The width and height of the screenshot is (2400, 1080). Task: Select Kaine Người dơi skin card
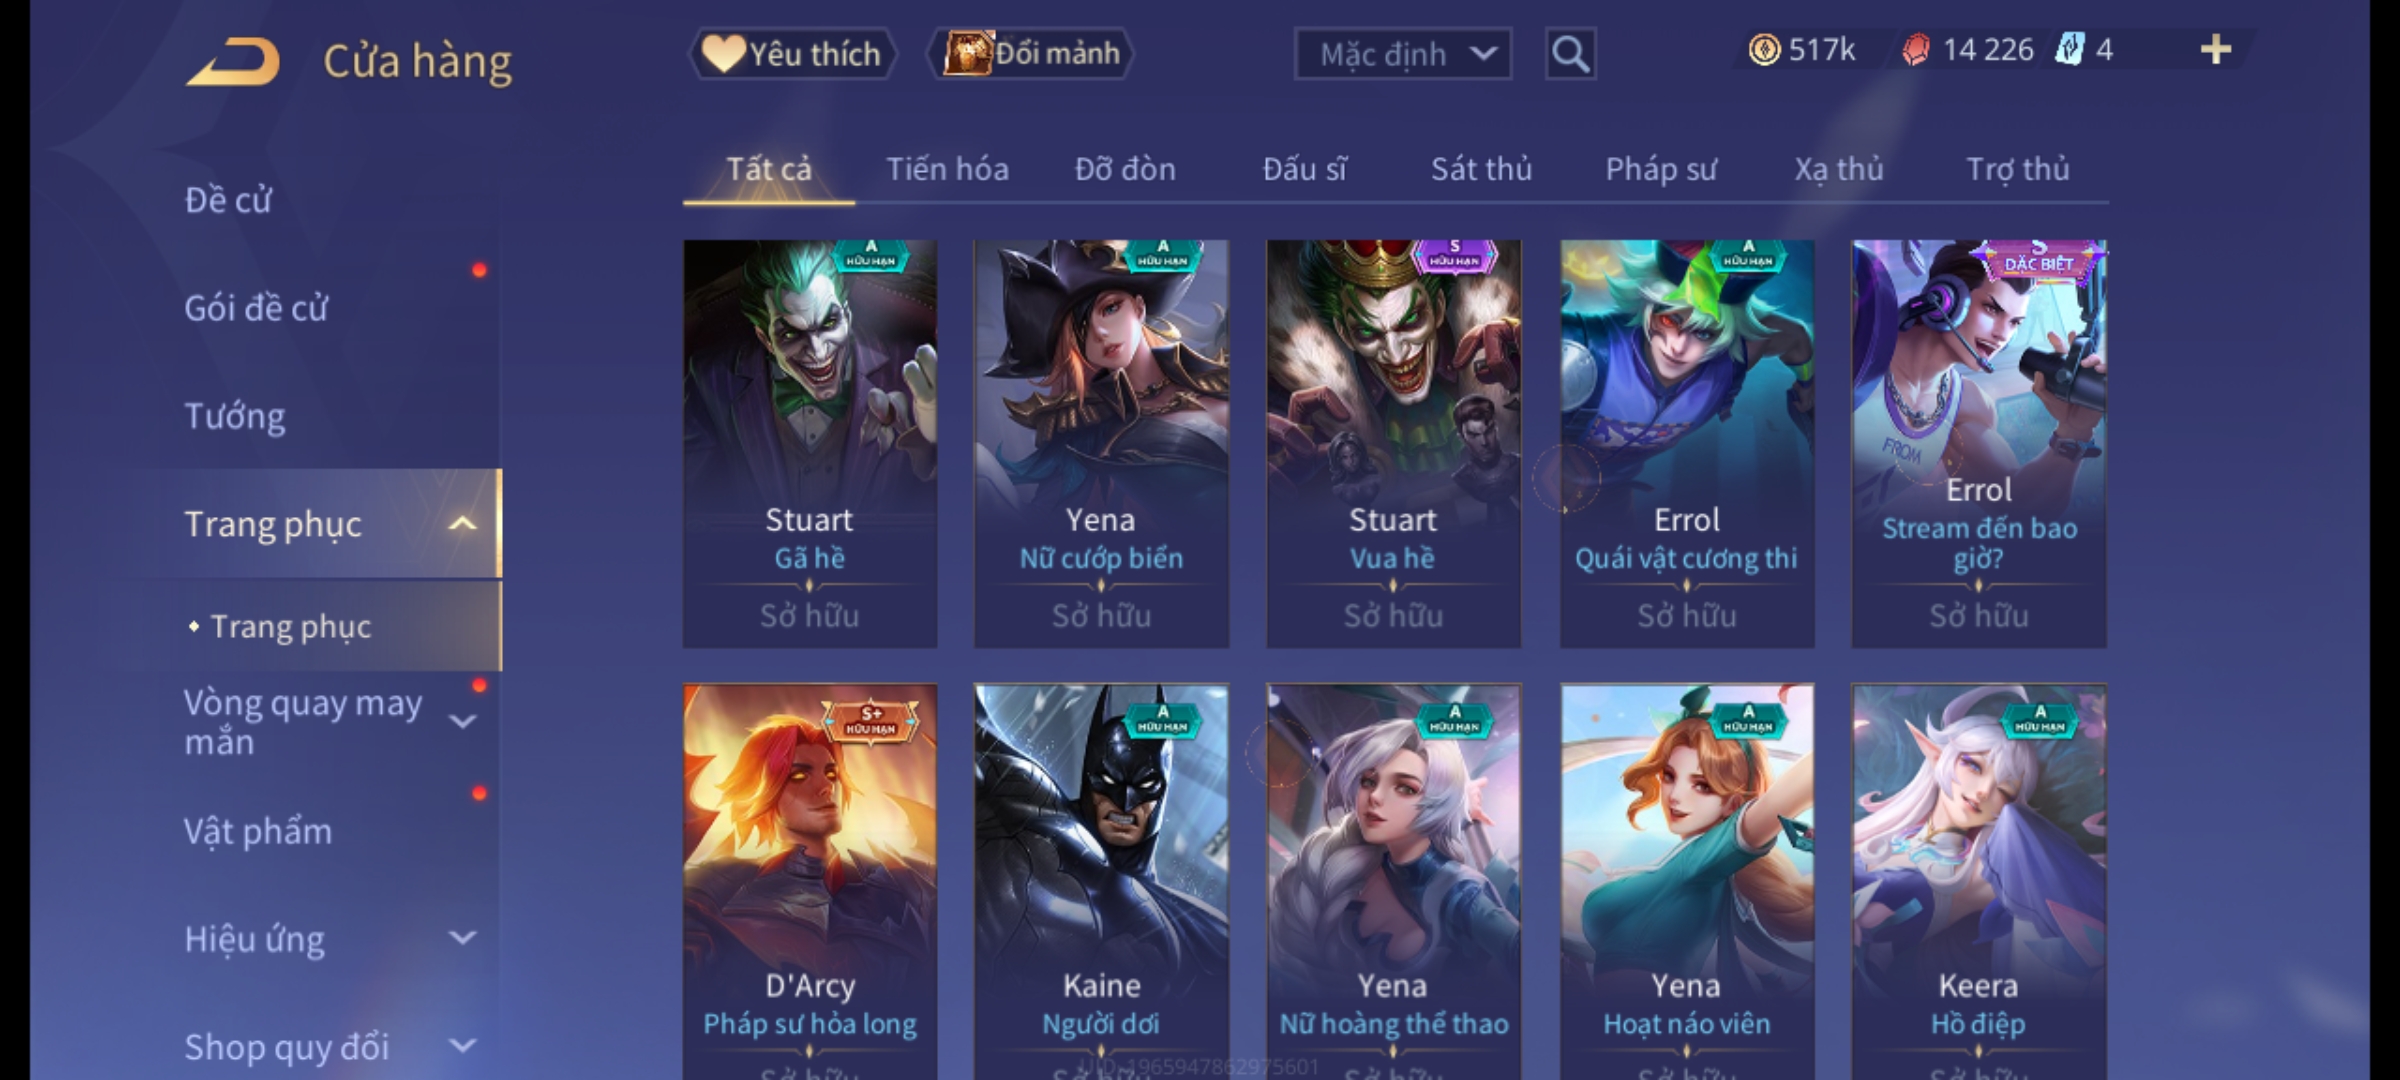(1101, 880)
